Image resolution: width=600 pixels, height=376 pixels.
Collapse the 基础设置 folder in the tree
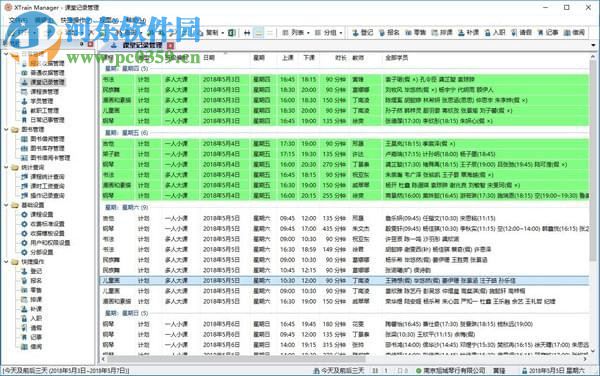(x=6, y=205)
